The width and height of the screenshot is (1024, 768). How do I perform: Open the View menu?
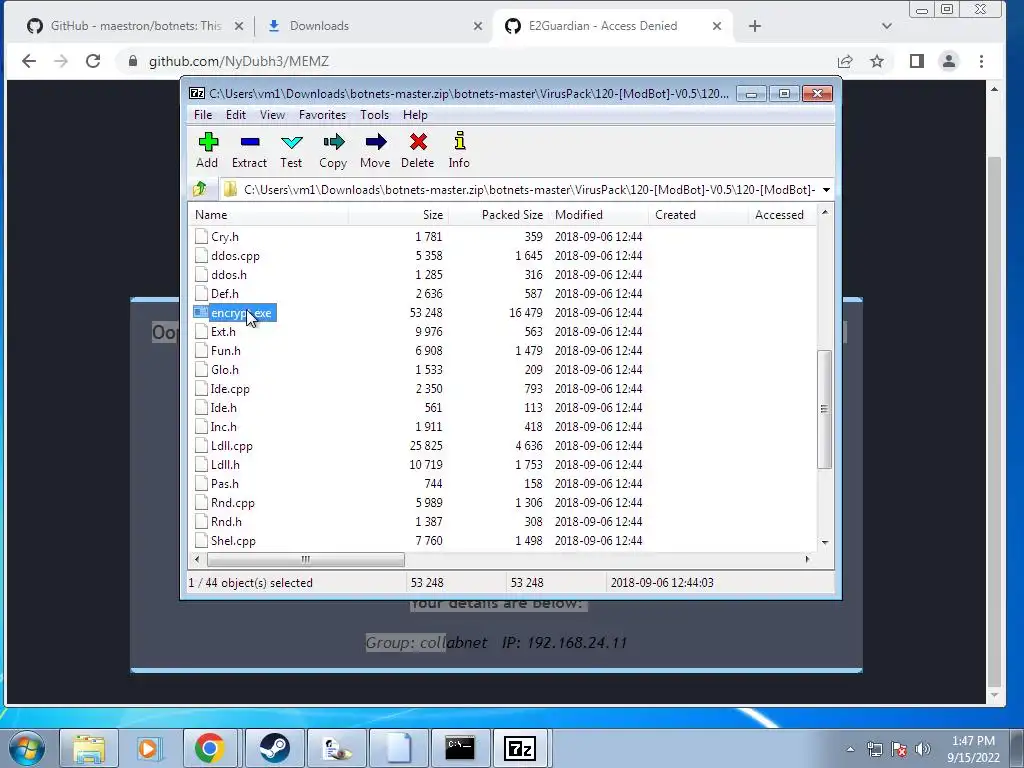pyautogui.click(x=272, y=115)
